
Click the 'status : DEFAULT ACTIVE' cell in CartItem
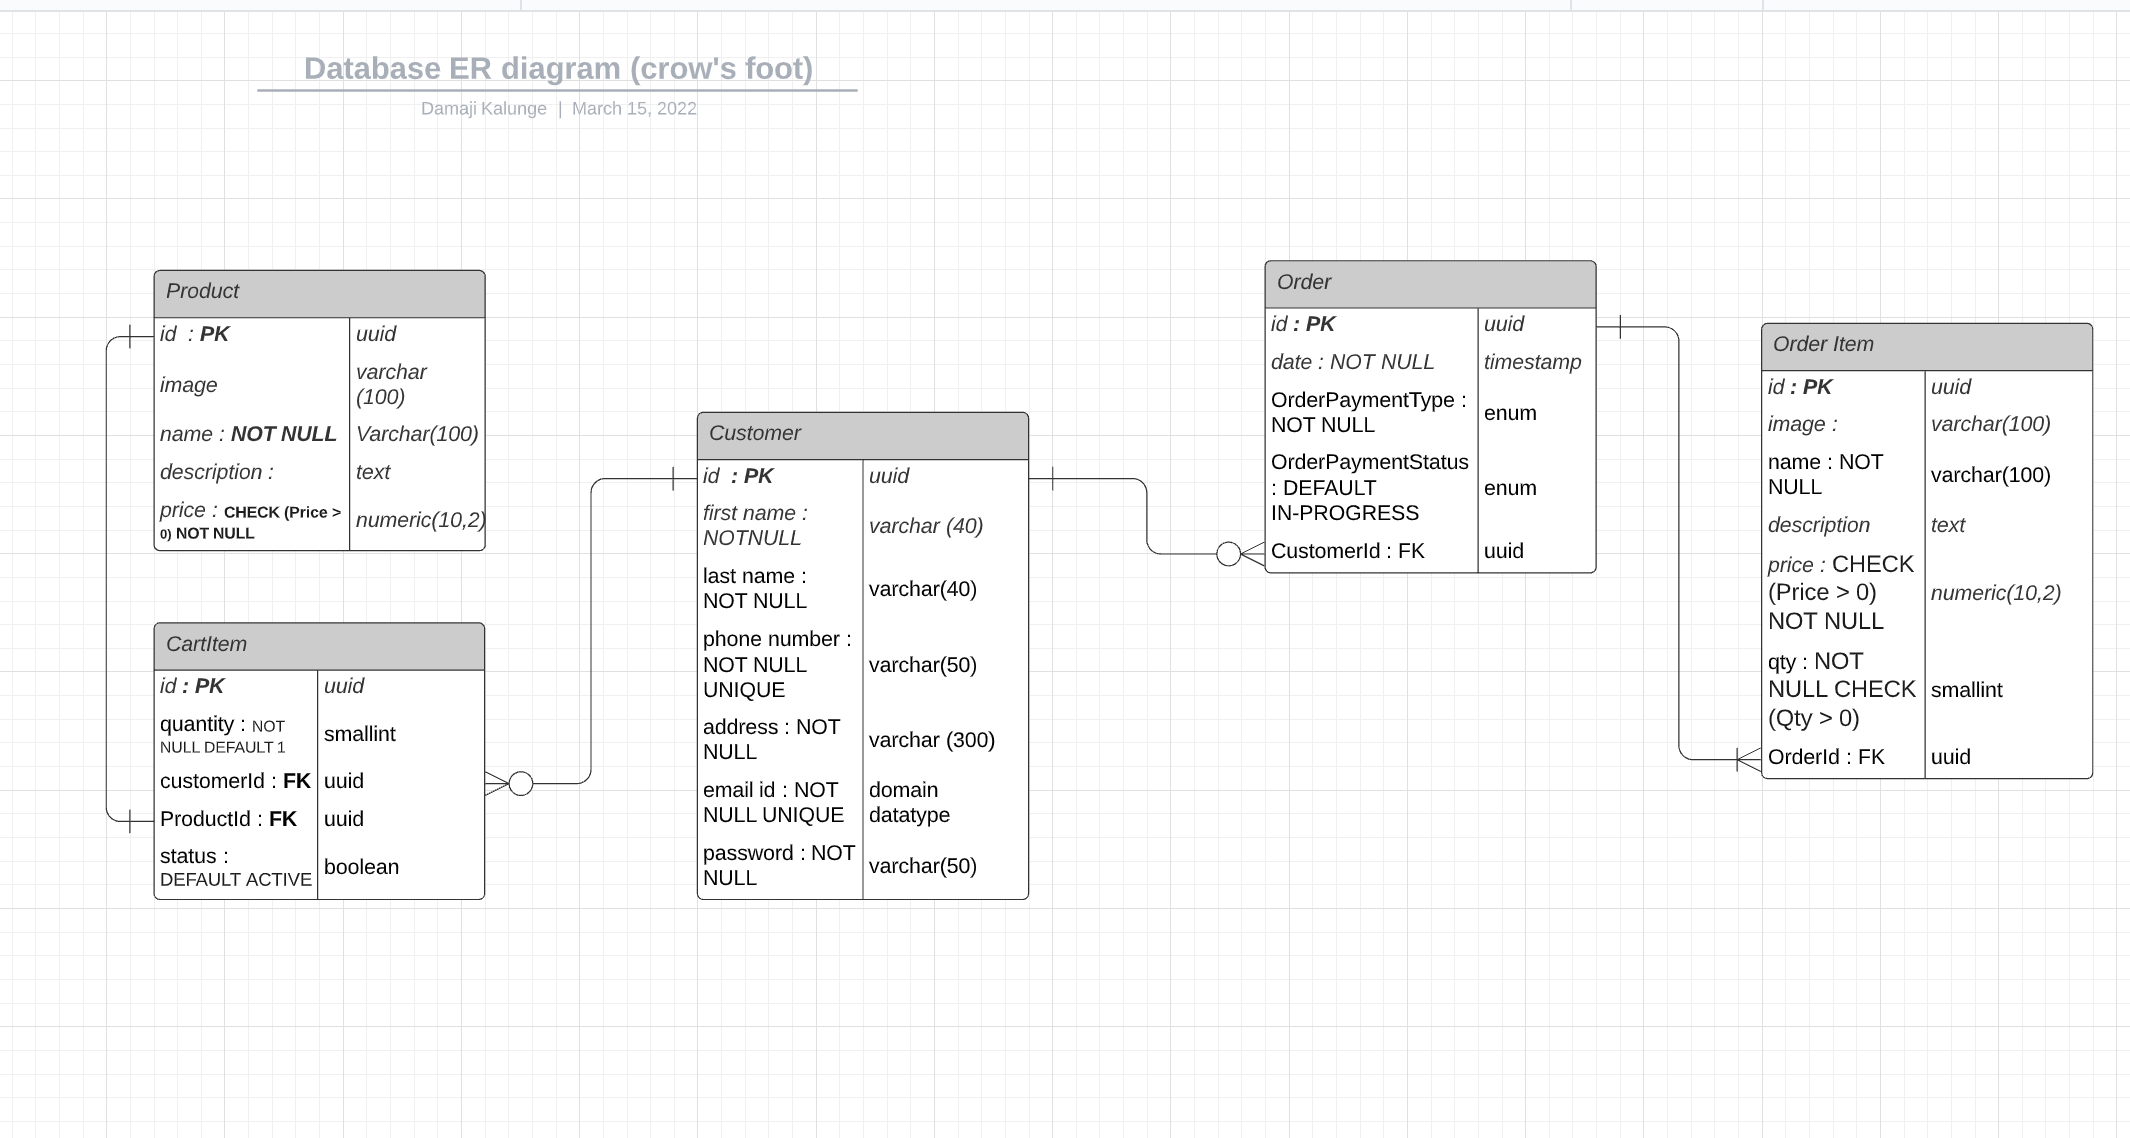pos(236,867)
